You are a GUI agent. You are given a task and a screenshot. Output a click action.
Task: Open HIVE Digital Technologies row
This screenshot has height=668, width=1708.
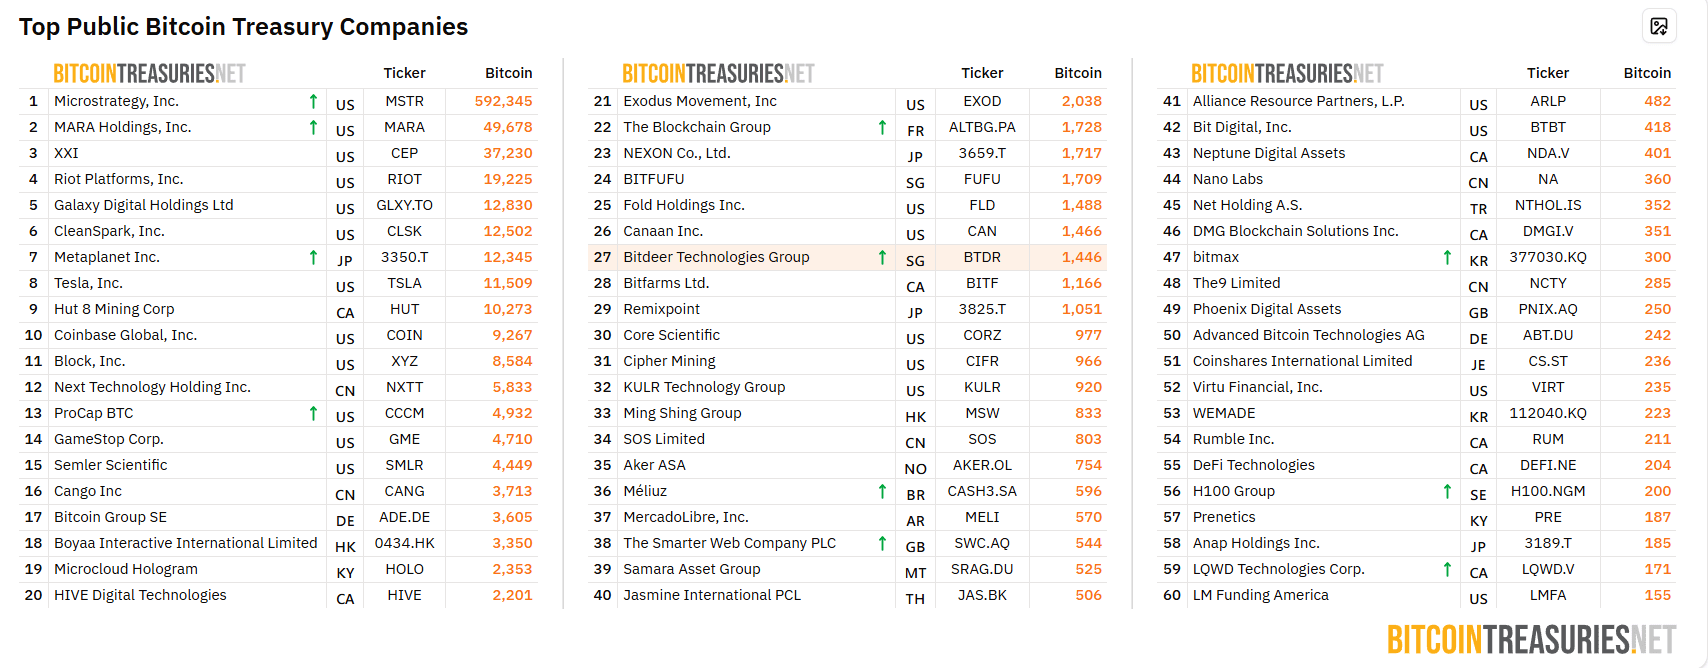pos(278,595)
